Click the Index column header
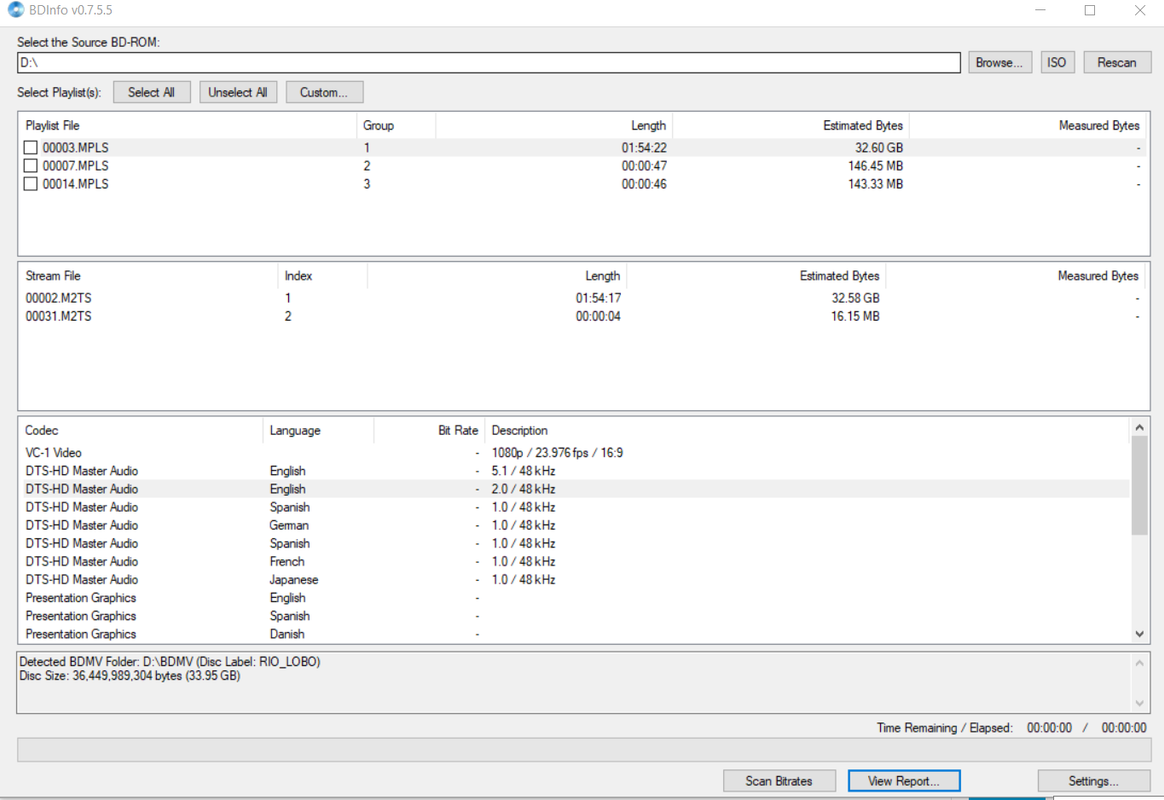 pos(322,275)
